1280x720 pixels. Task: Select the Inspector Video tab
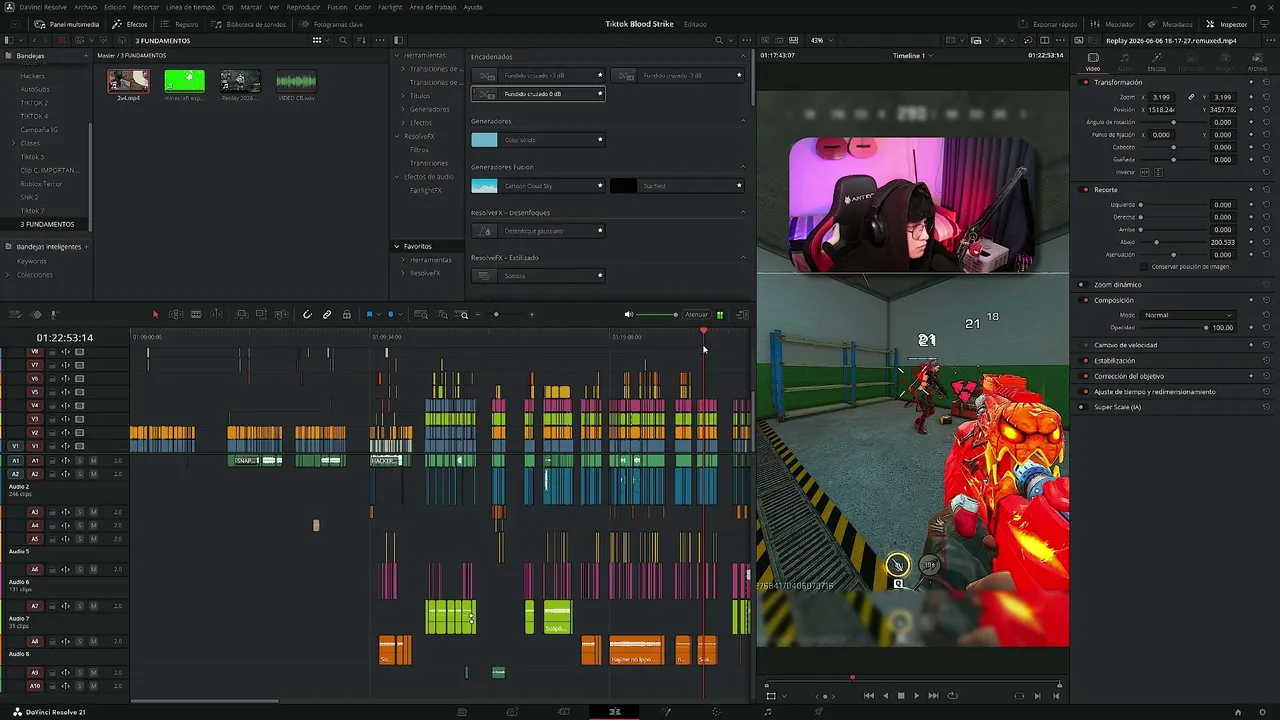pos(1093,62)
